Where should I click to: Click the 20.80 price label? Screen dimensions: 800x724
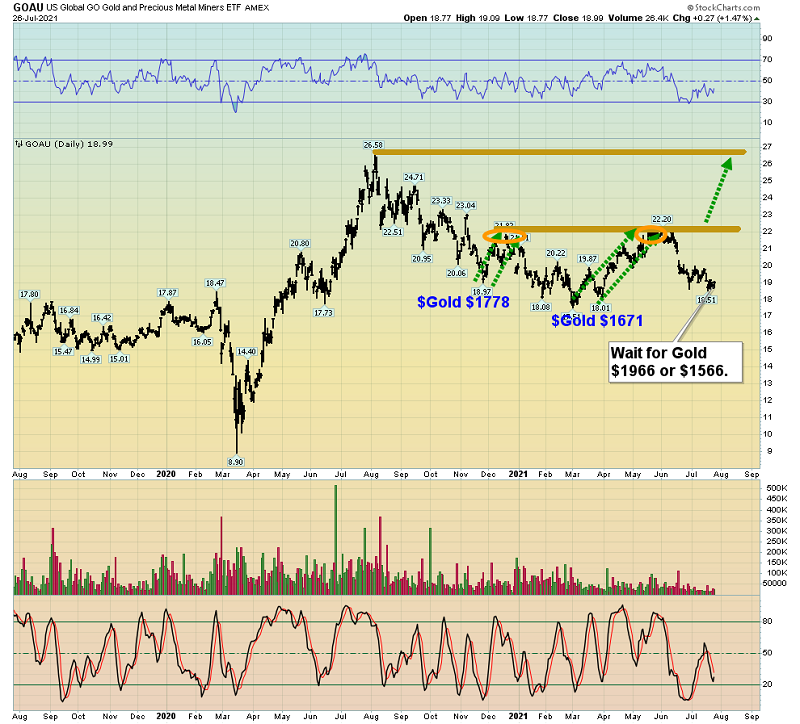pos(300,243)
